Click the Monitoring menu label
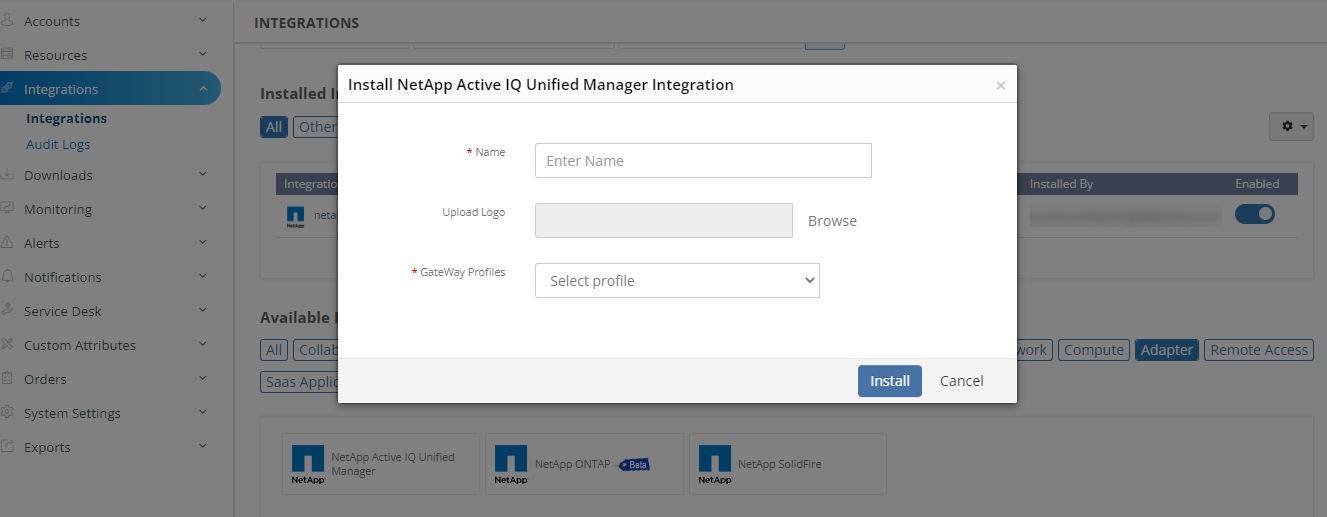 click(x=58, y=209)
